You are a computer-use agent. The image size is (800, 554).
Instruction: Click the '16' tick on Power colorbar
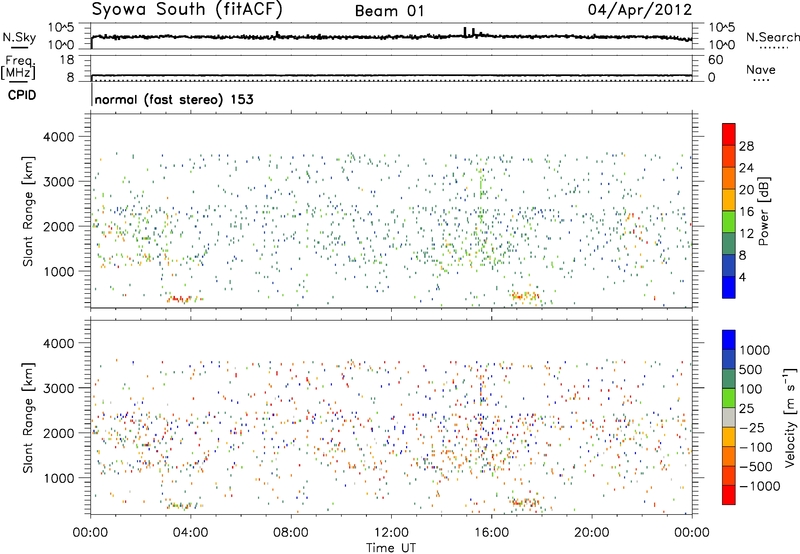746,212
